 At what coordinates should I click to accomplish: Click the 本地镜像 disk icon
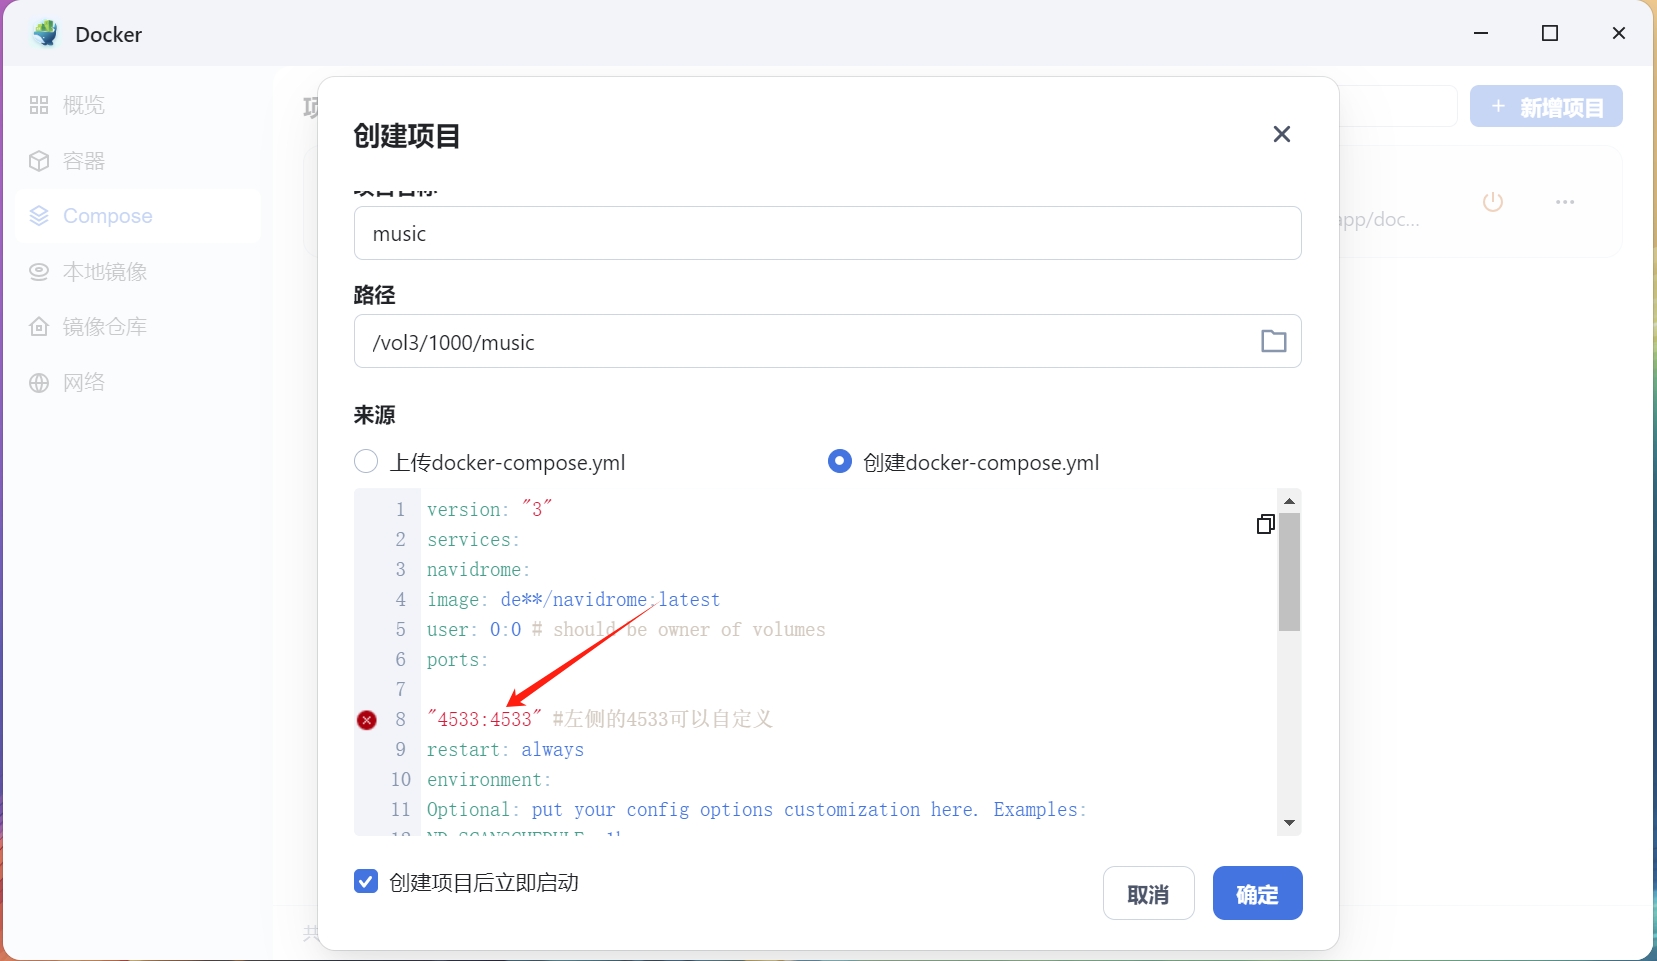coord(39,272)
